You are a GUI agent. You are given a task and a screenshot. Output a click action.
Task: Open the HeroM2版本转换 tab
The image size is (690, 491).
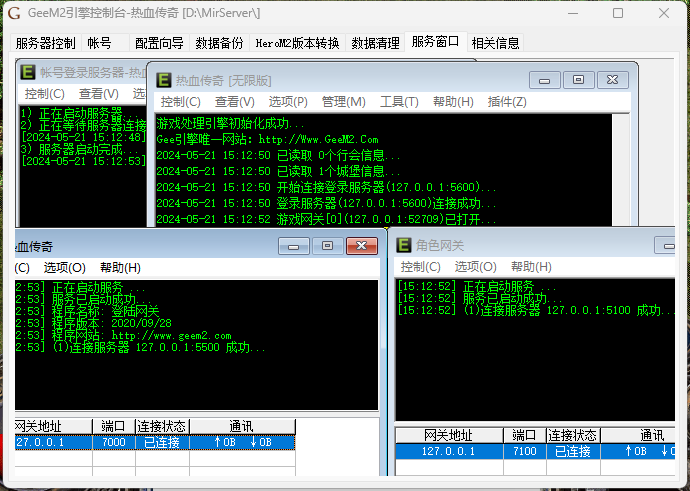[297, 43]
